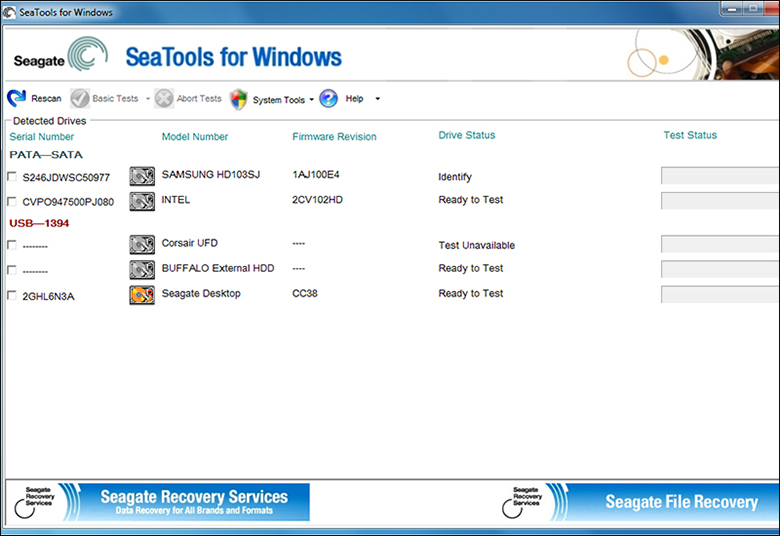Tick the 2GHL6N3A Seagate Desktop checkbox
The height and width of the screenshot is (536, 780).
[x=12, y=295]
